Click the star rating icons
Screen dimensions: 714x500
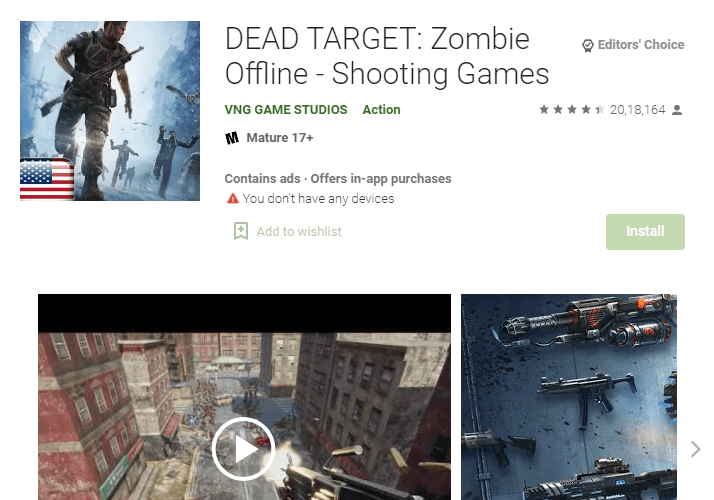572,110
